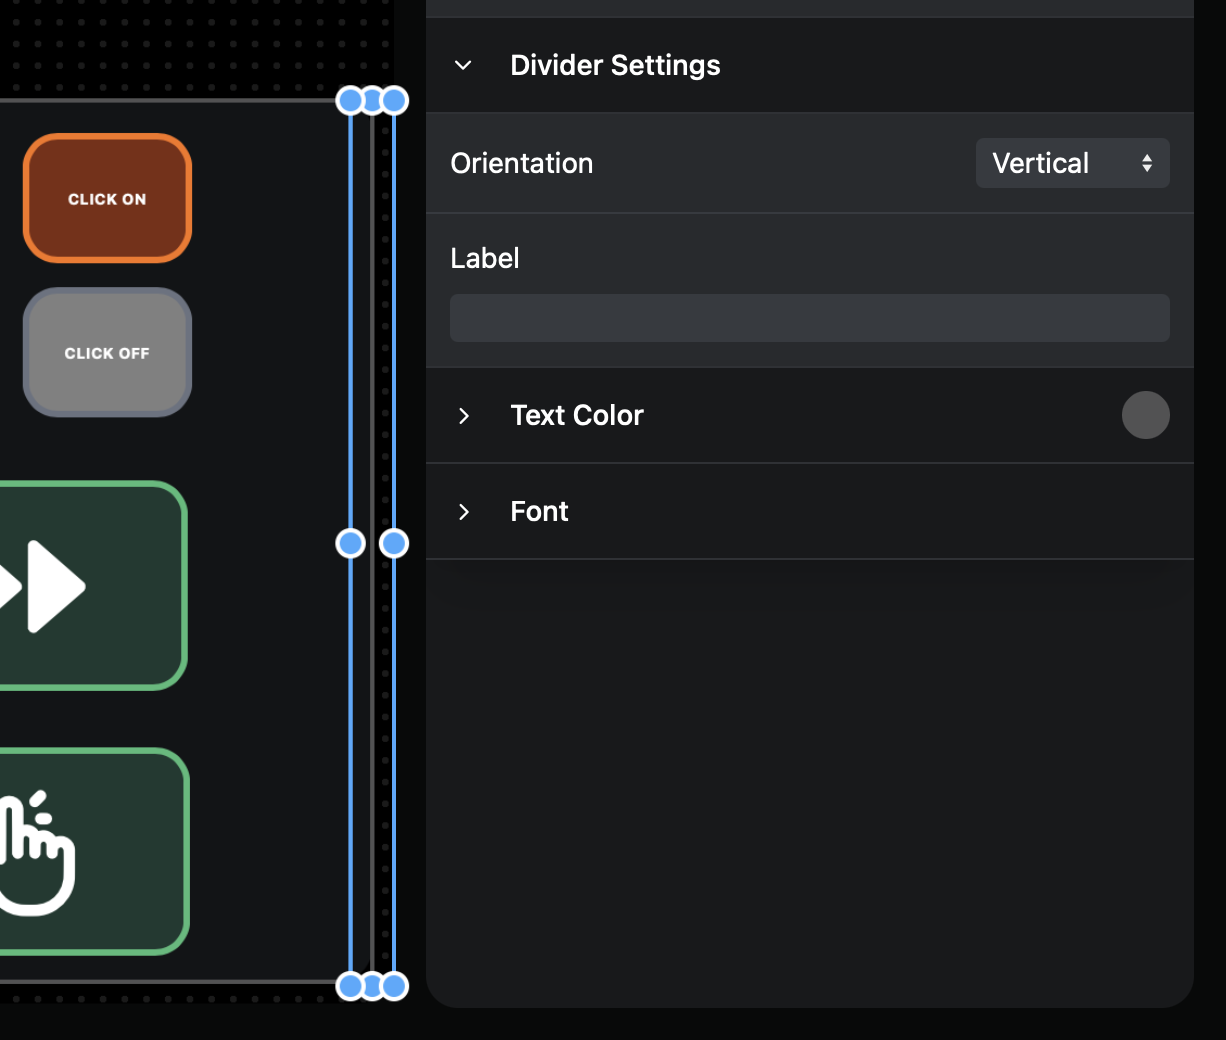The image size is (1226, 1040).
Task: Click the top-center divider selection handle
Action: (x=372, y=100)
